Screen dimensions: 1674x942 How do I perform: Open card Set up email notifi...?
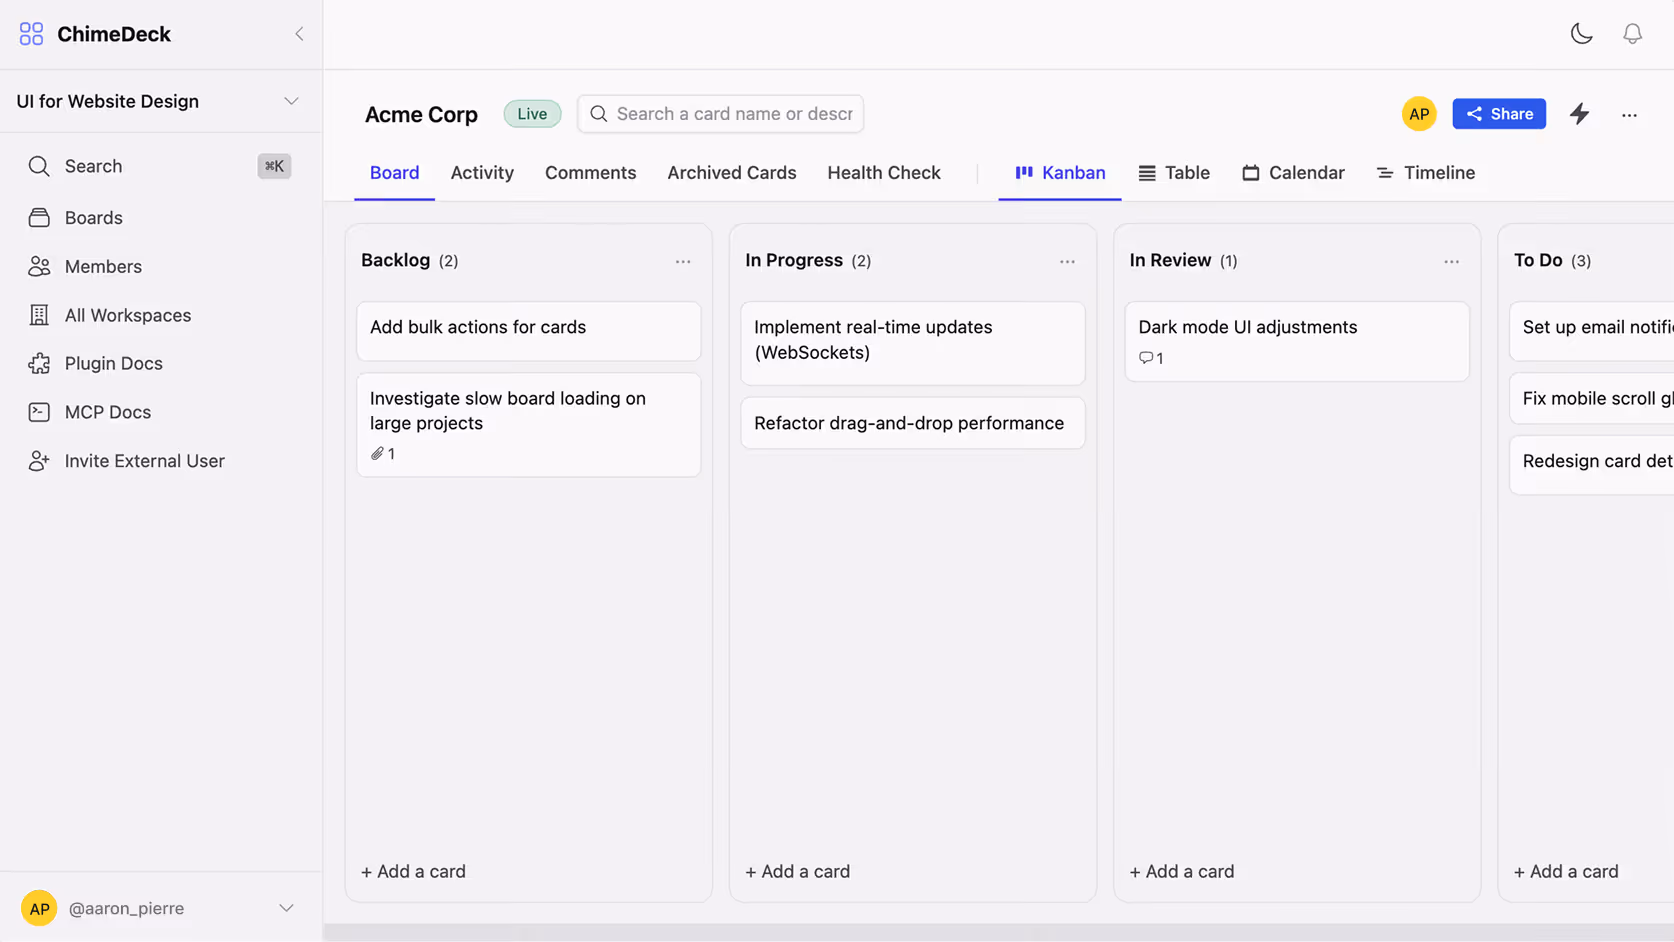coord(1592,331)
